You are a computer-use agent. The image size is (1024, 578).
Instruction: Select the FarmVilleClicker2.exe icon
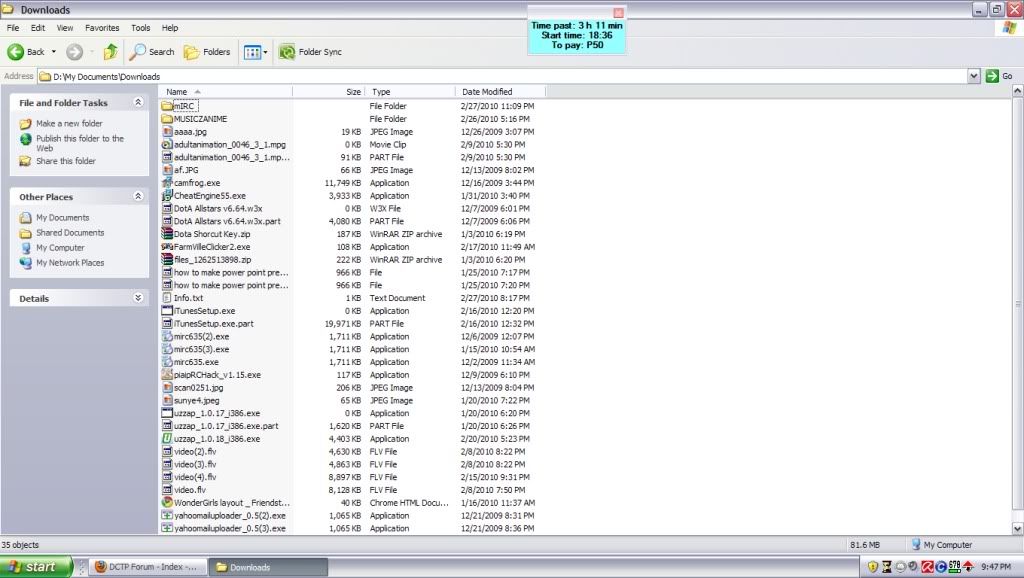point(167,247)
